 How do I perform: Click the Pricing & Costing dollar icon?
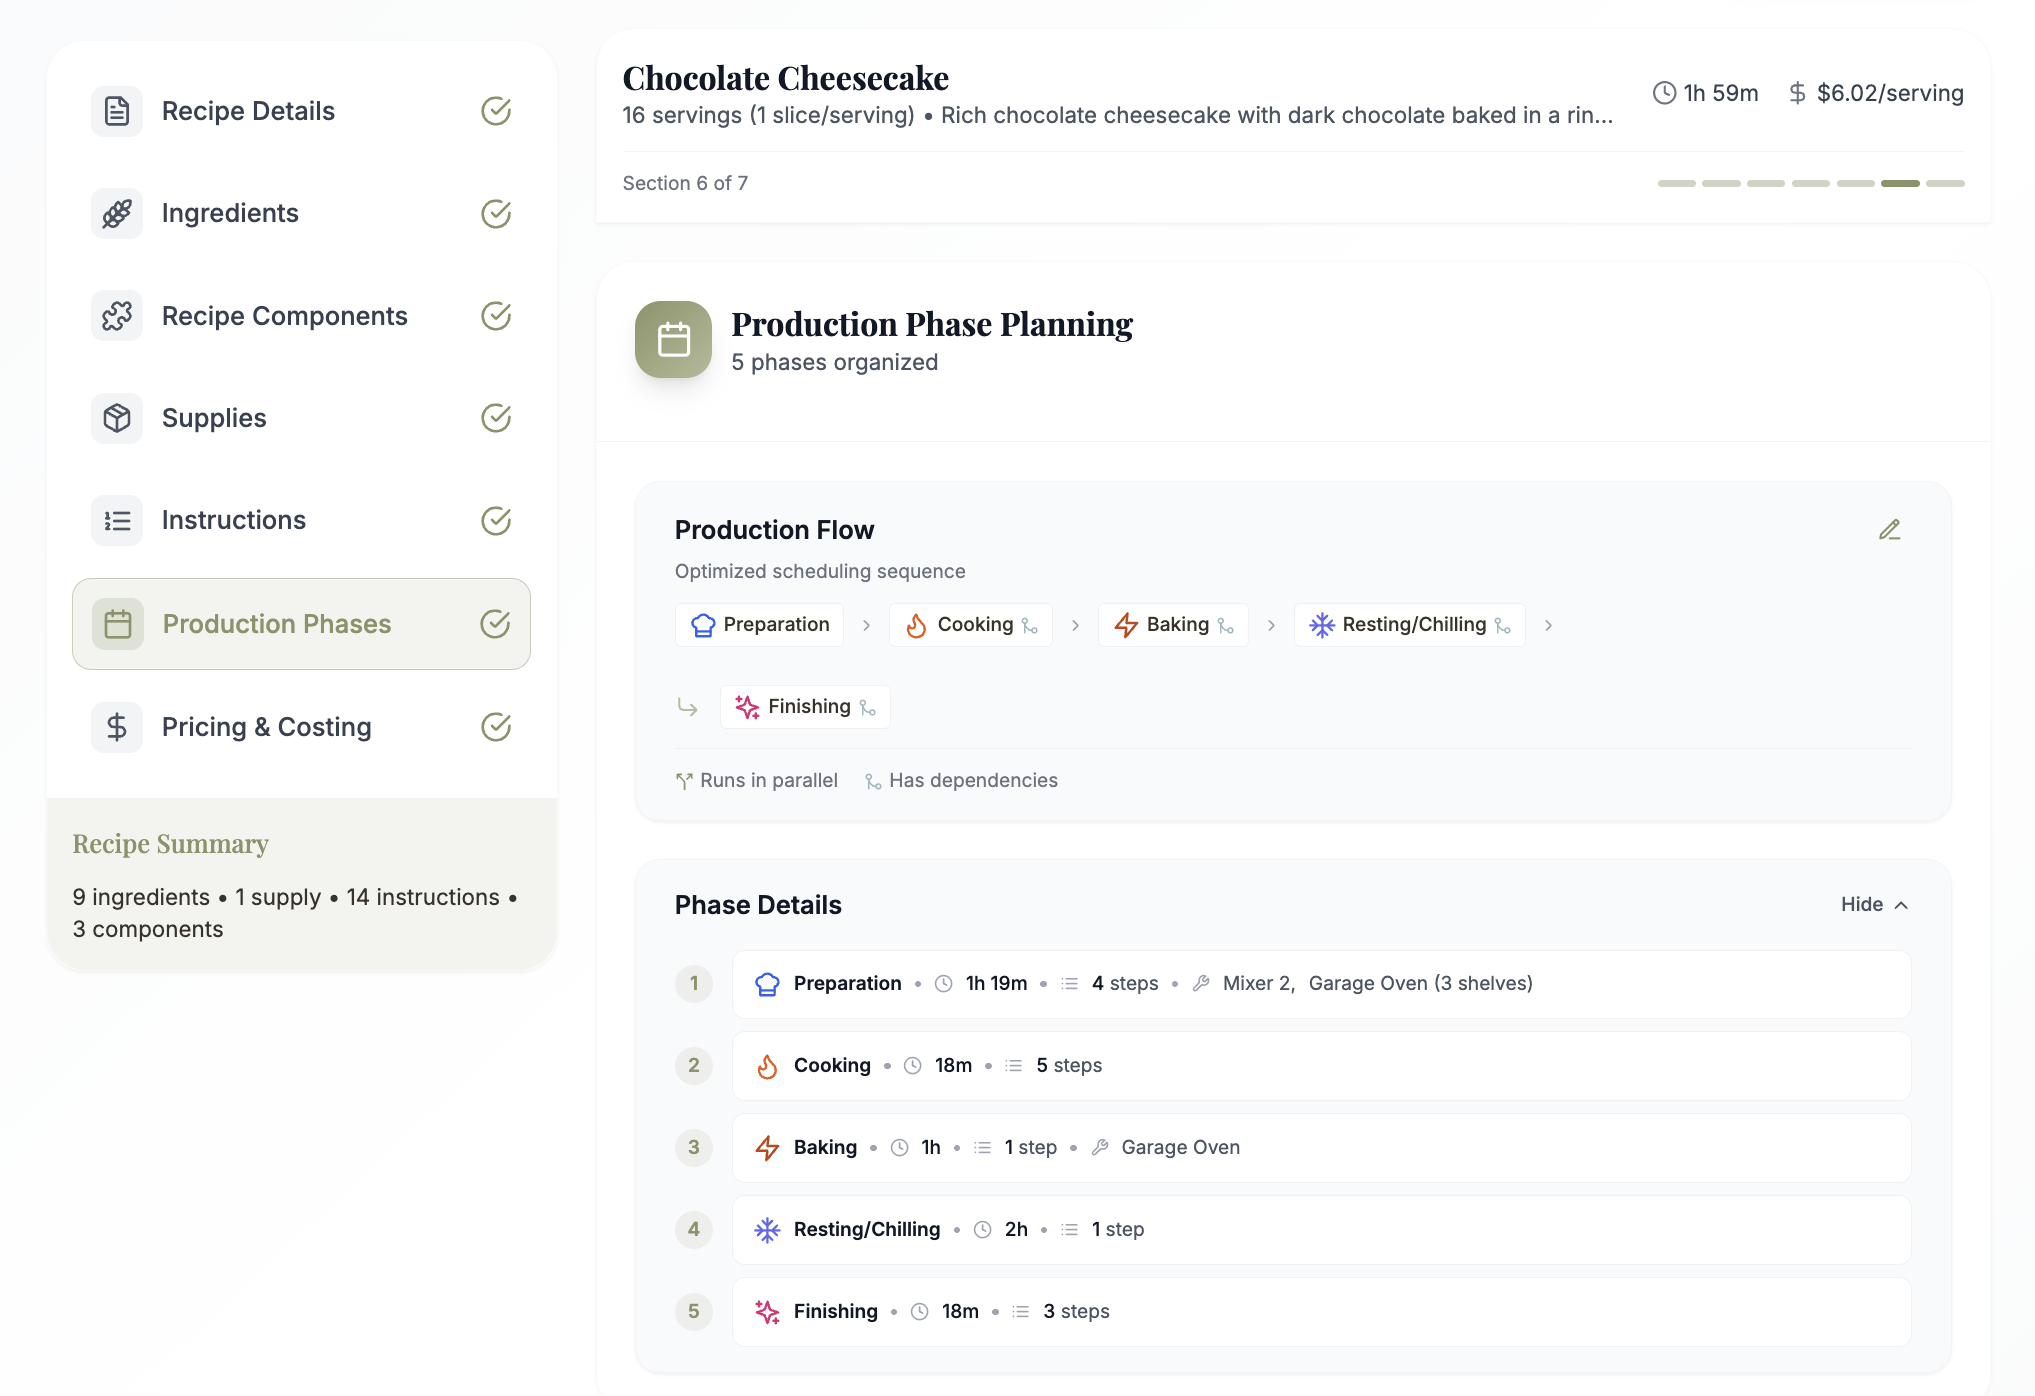coord(116,727)
